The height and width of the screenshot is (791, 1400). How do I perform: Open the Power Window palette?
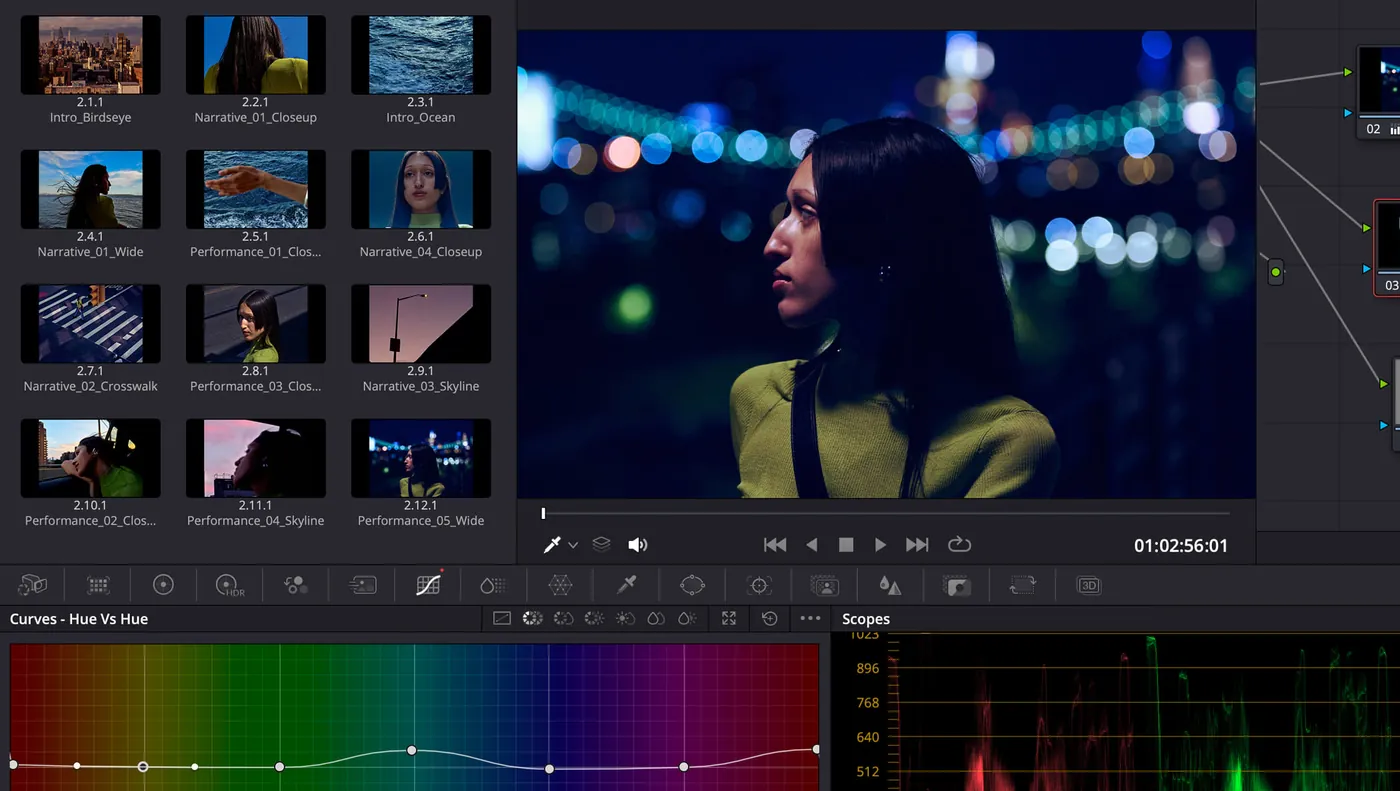692,585
